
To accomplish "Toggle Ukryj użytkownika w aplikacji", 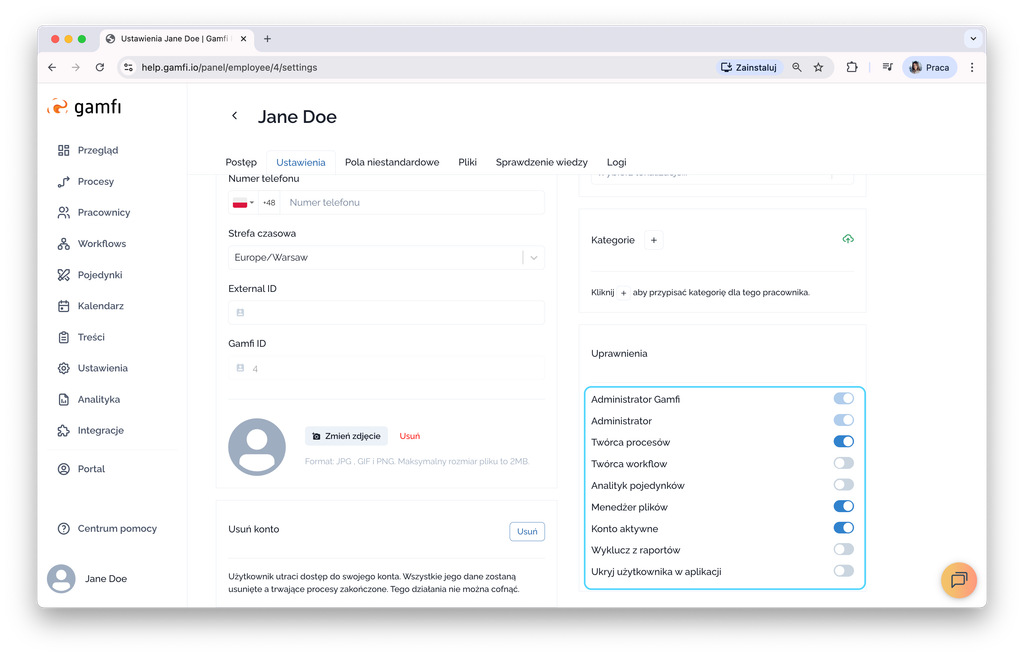I will [x=843, y=571].
